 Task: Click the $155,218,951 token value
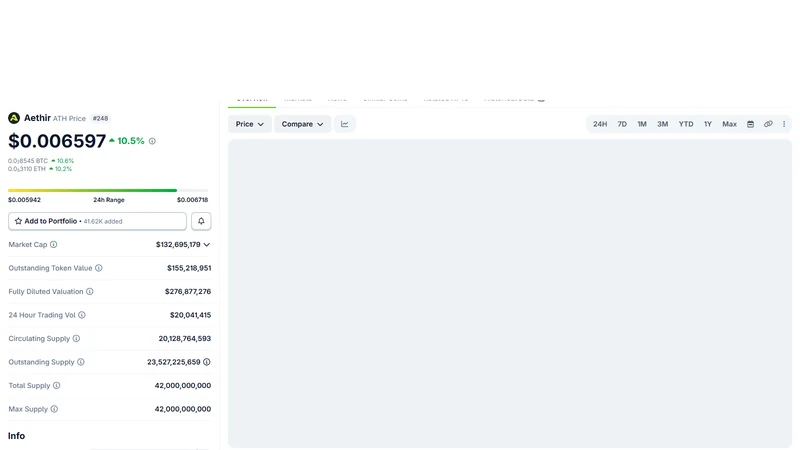(x=189, y=268)
